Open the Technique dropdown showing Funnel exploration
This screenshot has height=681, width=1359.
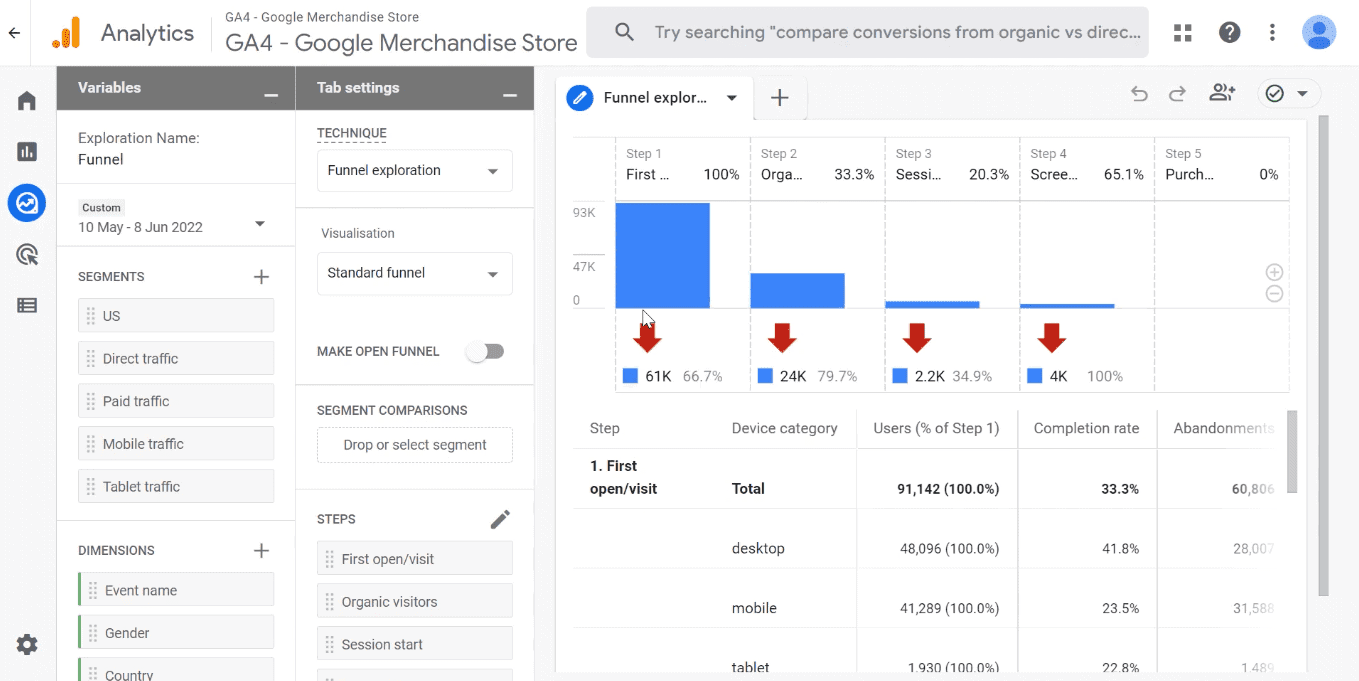(x=414, y=170)
